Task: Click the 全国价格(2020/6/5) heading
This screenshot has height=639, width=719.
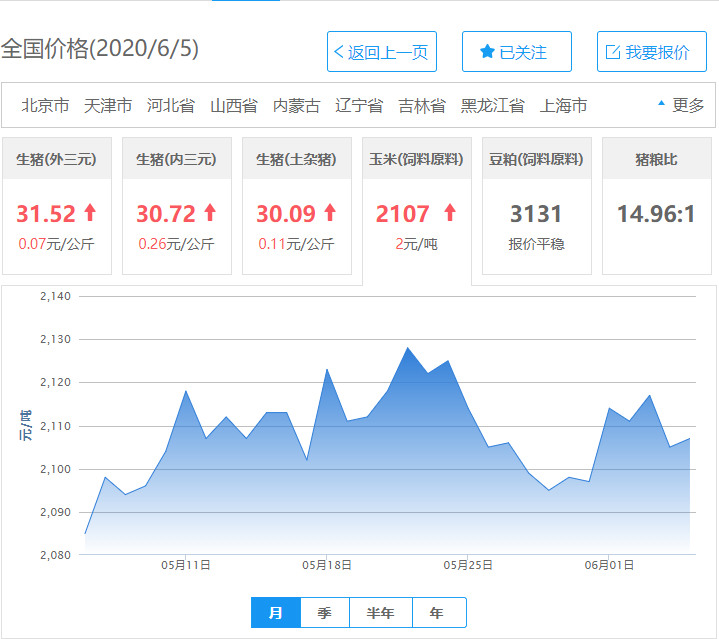Action: pyautogui.click(x=100, y=49)
